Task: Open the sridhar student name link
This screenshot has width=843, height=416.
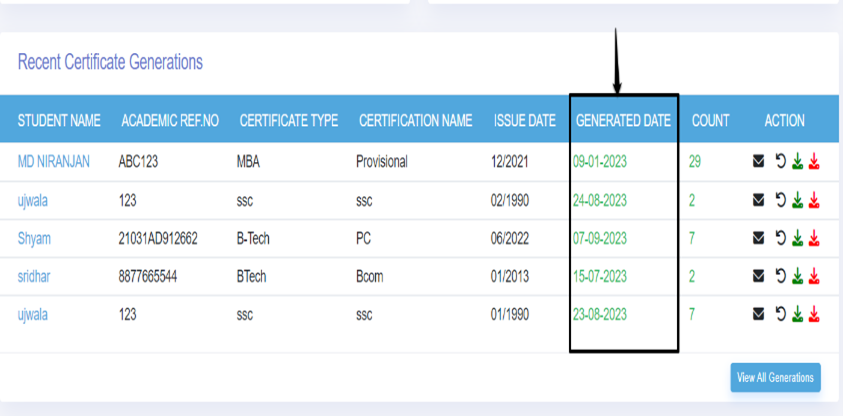Action: [35, 277]
